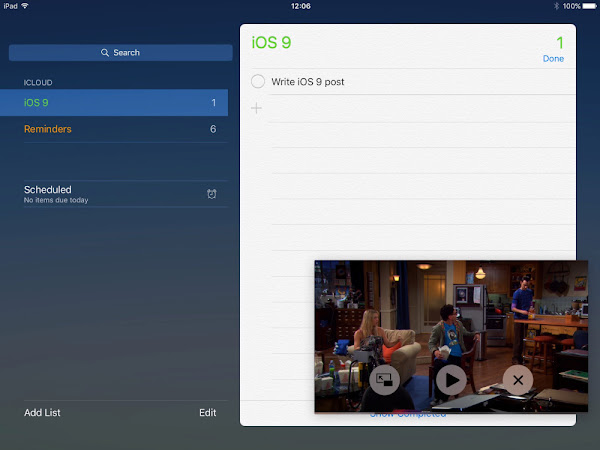
Task: Click the 12:06 clock in status bar
Action: point(301,6)
